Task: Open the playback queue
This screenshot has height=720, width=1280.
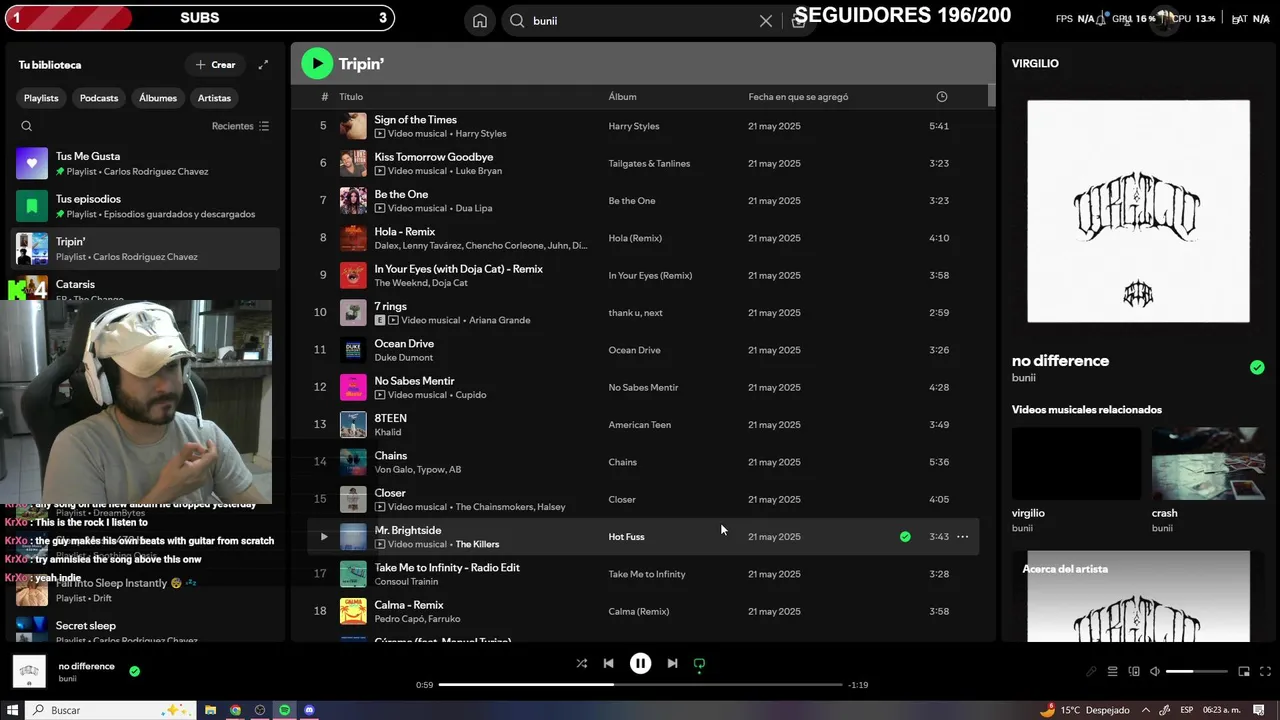Action: pos(1112,671)
